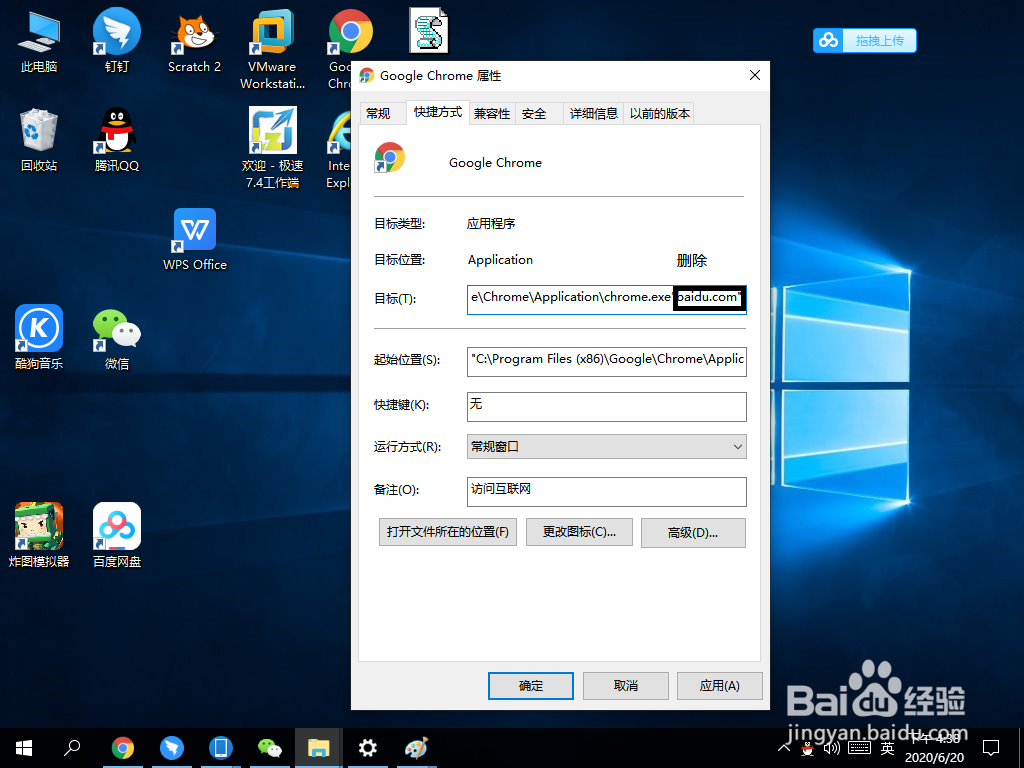Switch to the 详细信息 tab

coord(594,114)
